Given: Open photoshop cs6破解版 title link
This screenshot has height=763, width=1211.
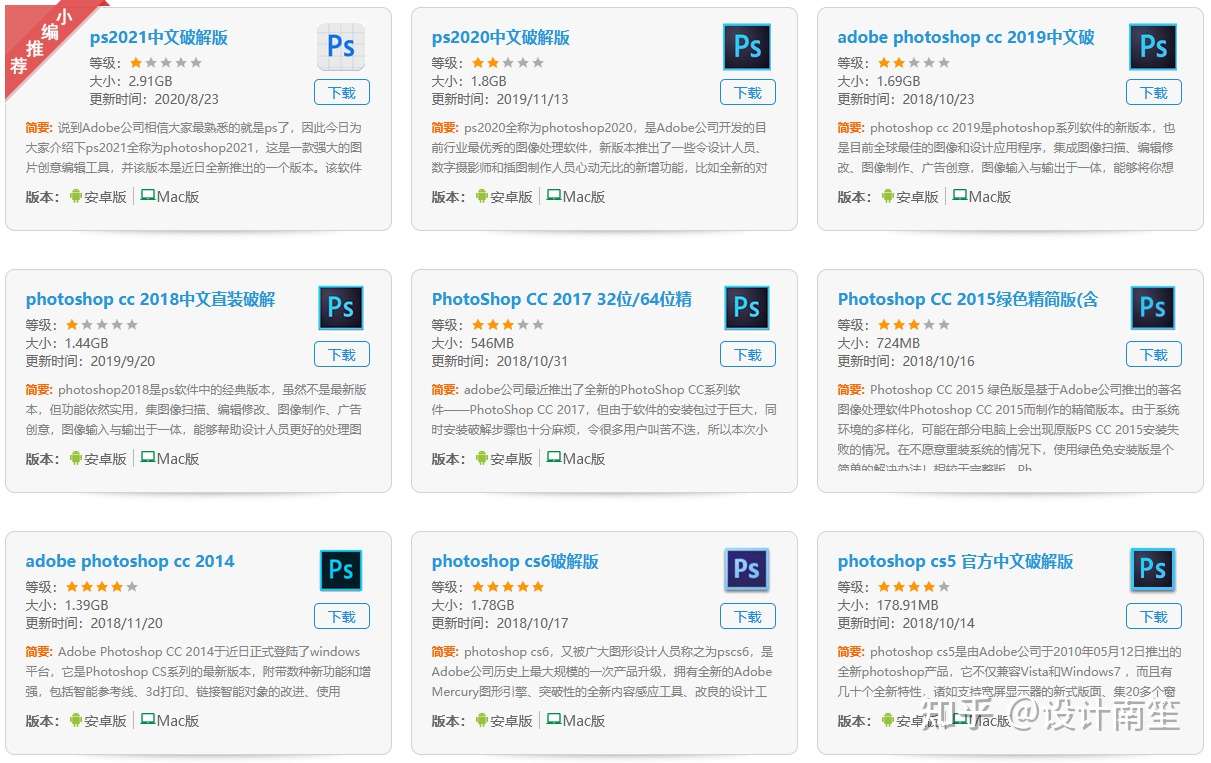Looking at the screenshot, I should (515, 562).
